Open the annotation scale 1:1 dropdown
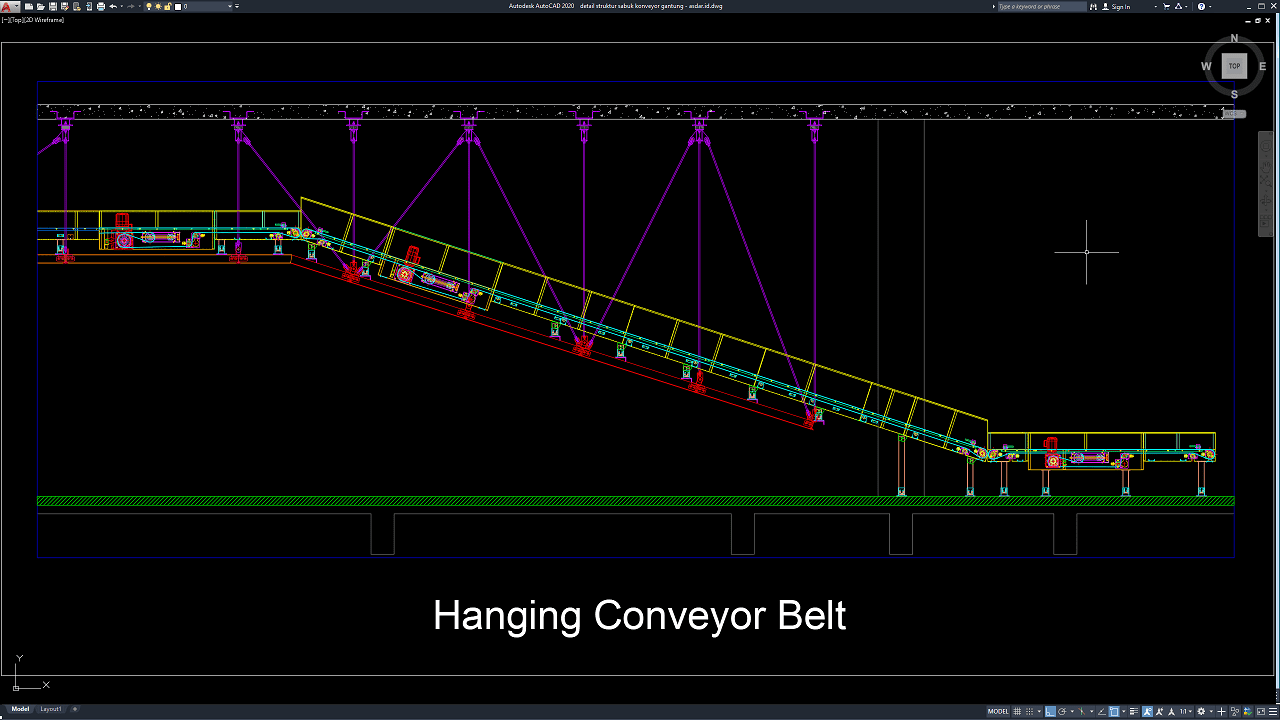The width and height of the screenshot is (1280, 720). click(x=1186, y=711)
